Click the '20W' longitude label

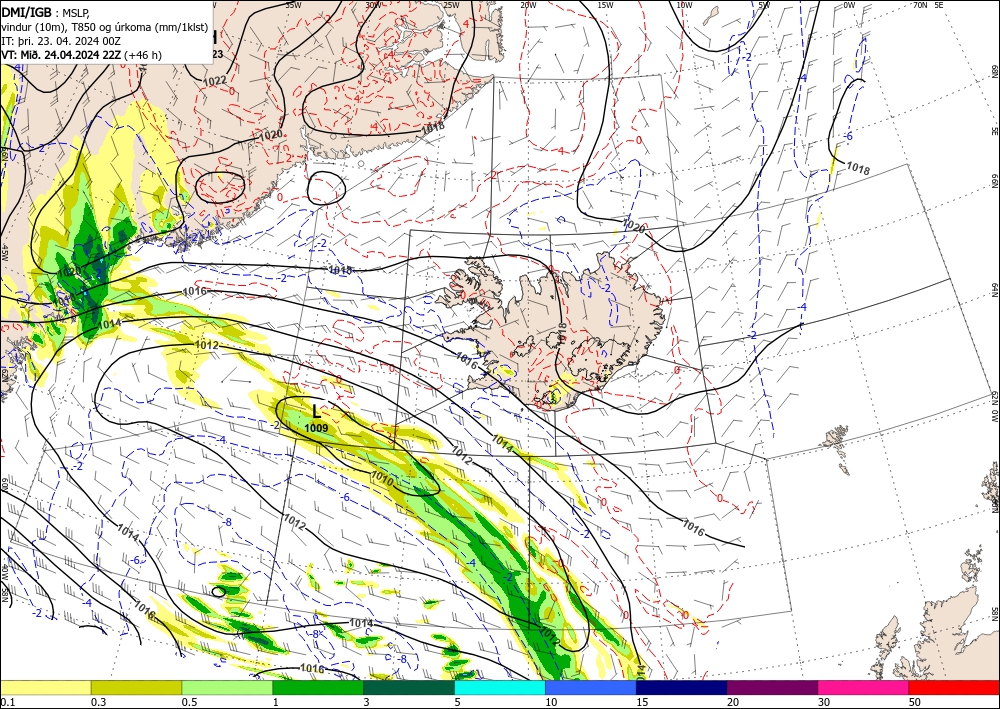pos(527,4)
